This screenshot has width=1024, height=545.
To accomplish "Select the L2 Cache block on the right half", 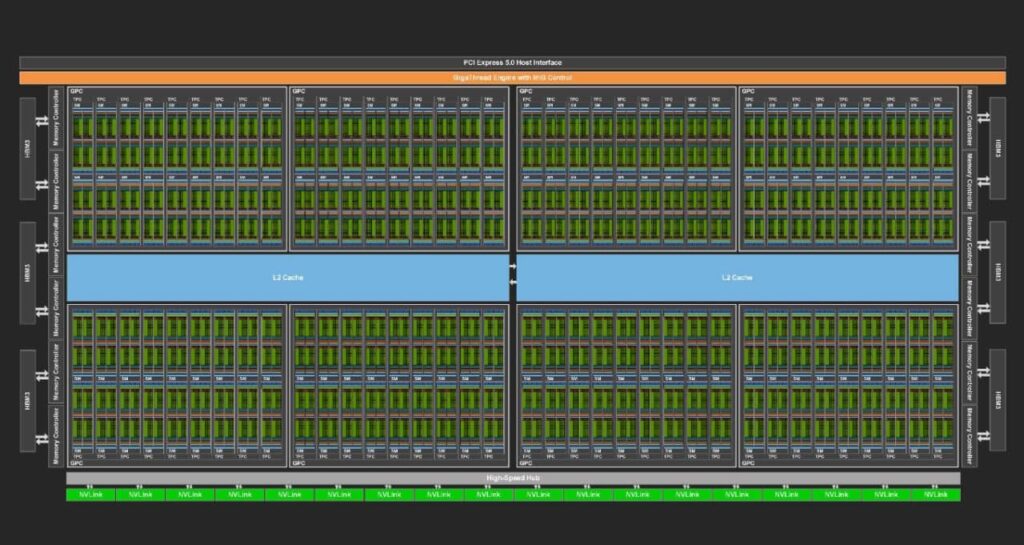I will pos(737,277).
